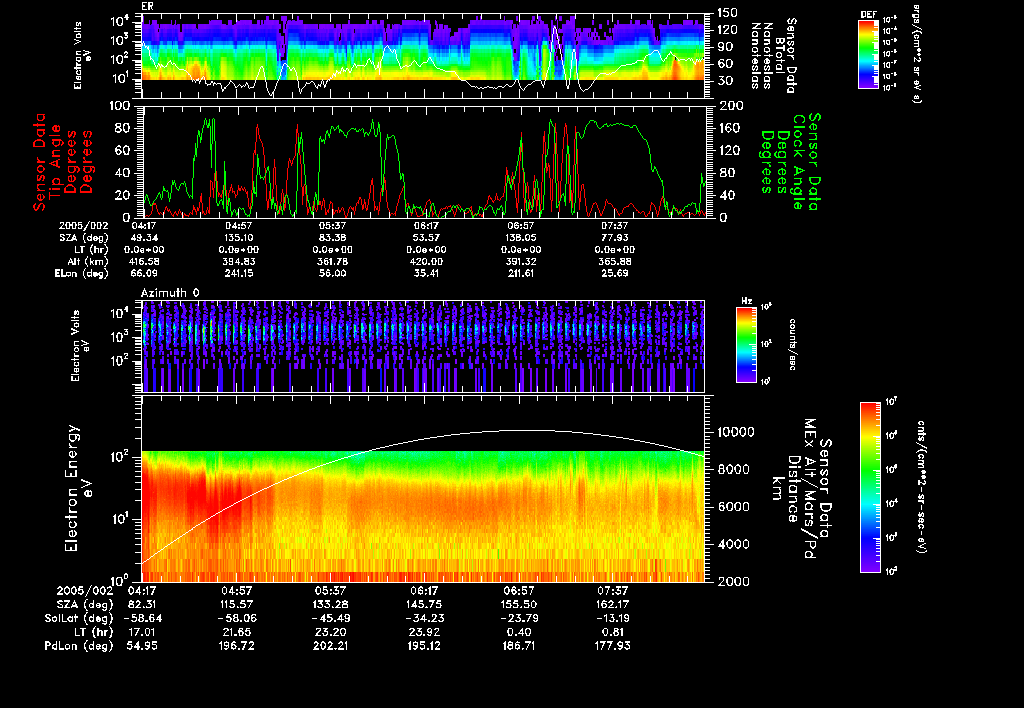1024x708 pixels.
Task: Select PdLon value 177.93
Action: click(x=612, y=646)
